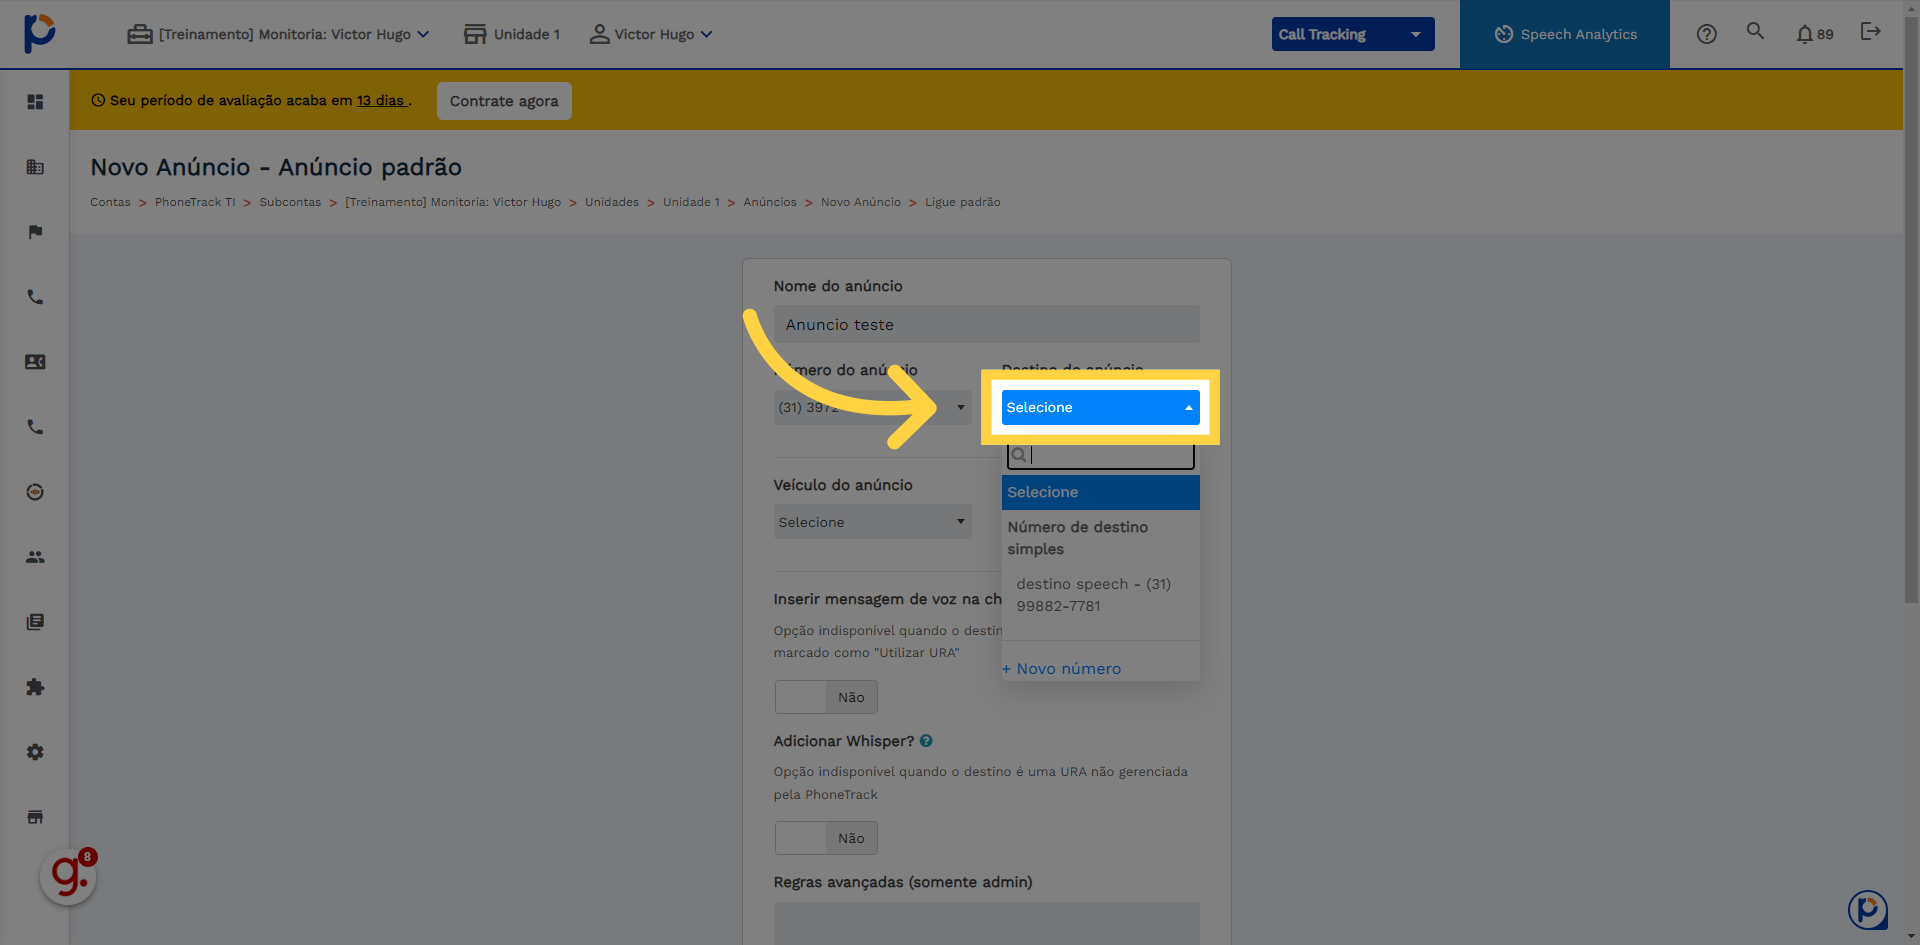Follow the 13 dias link
This screenshot has height=945, width=1920.
point(382,101)
